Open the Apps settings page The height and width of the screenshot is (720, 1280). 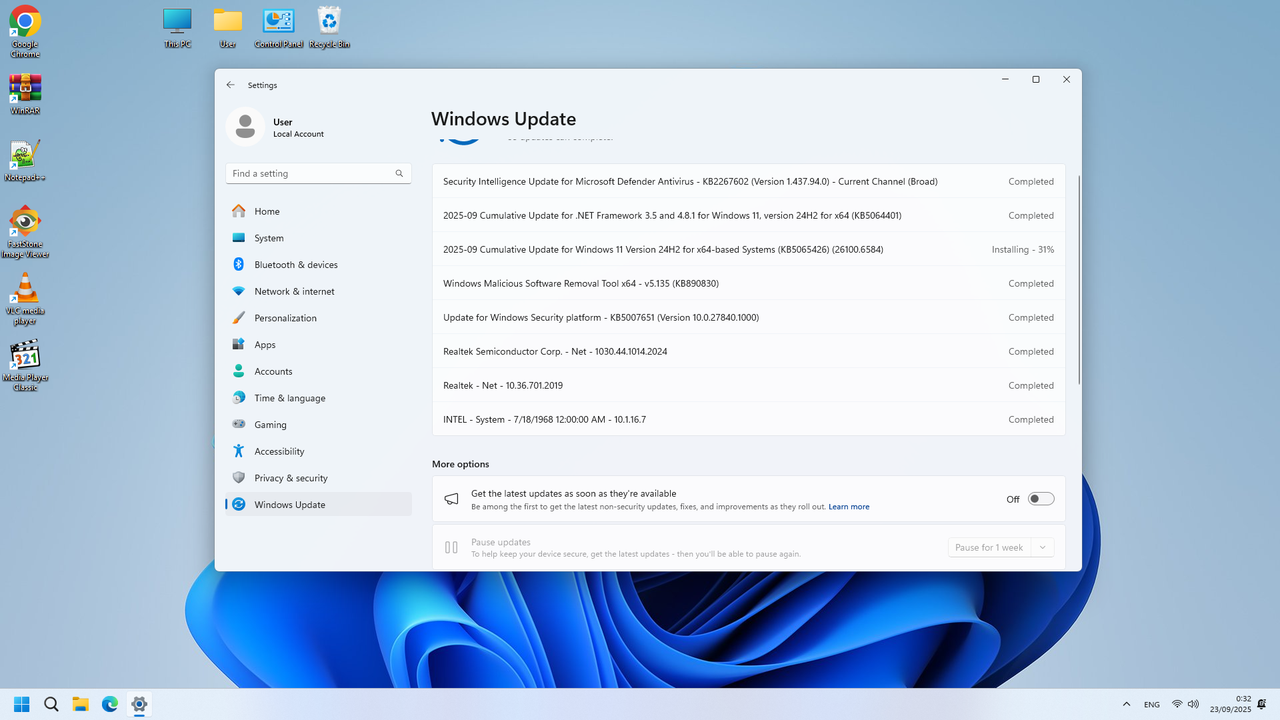[x=319, y=345]
